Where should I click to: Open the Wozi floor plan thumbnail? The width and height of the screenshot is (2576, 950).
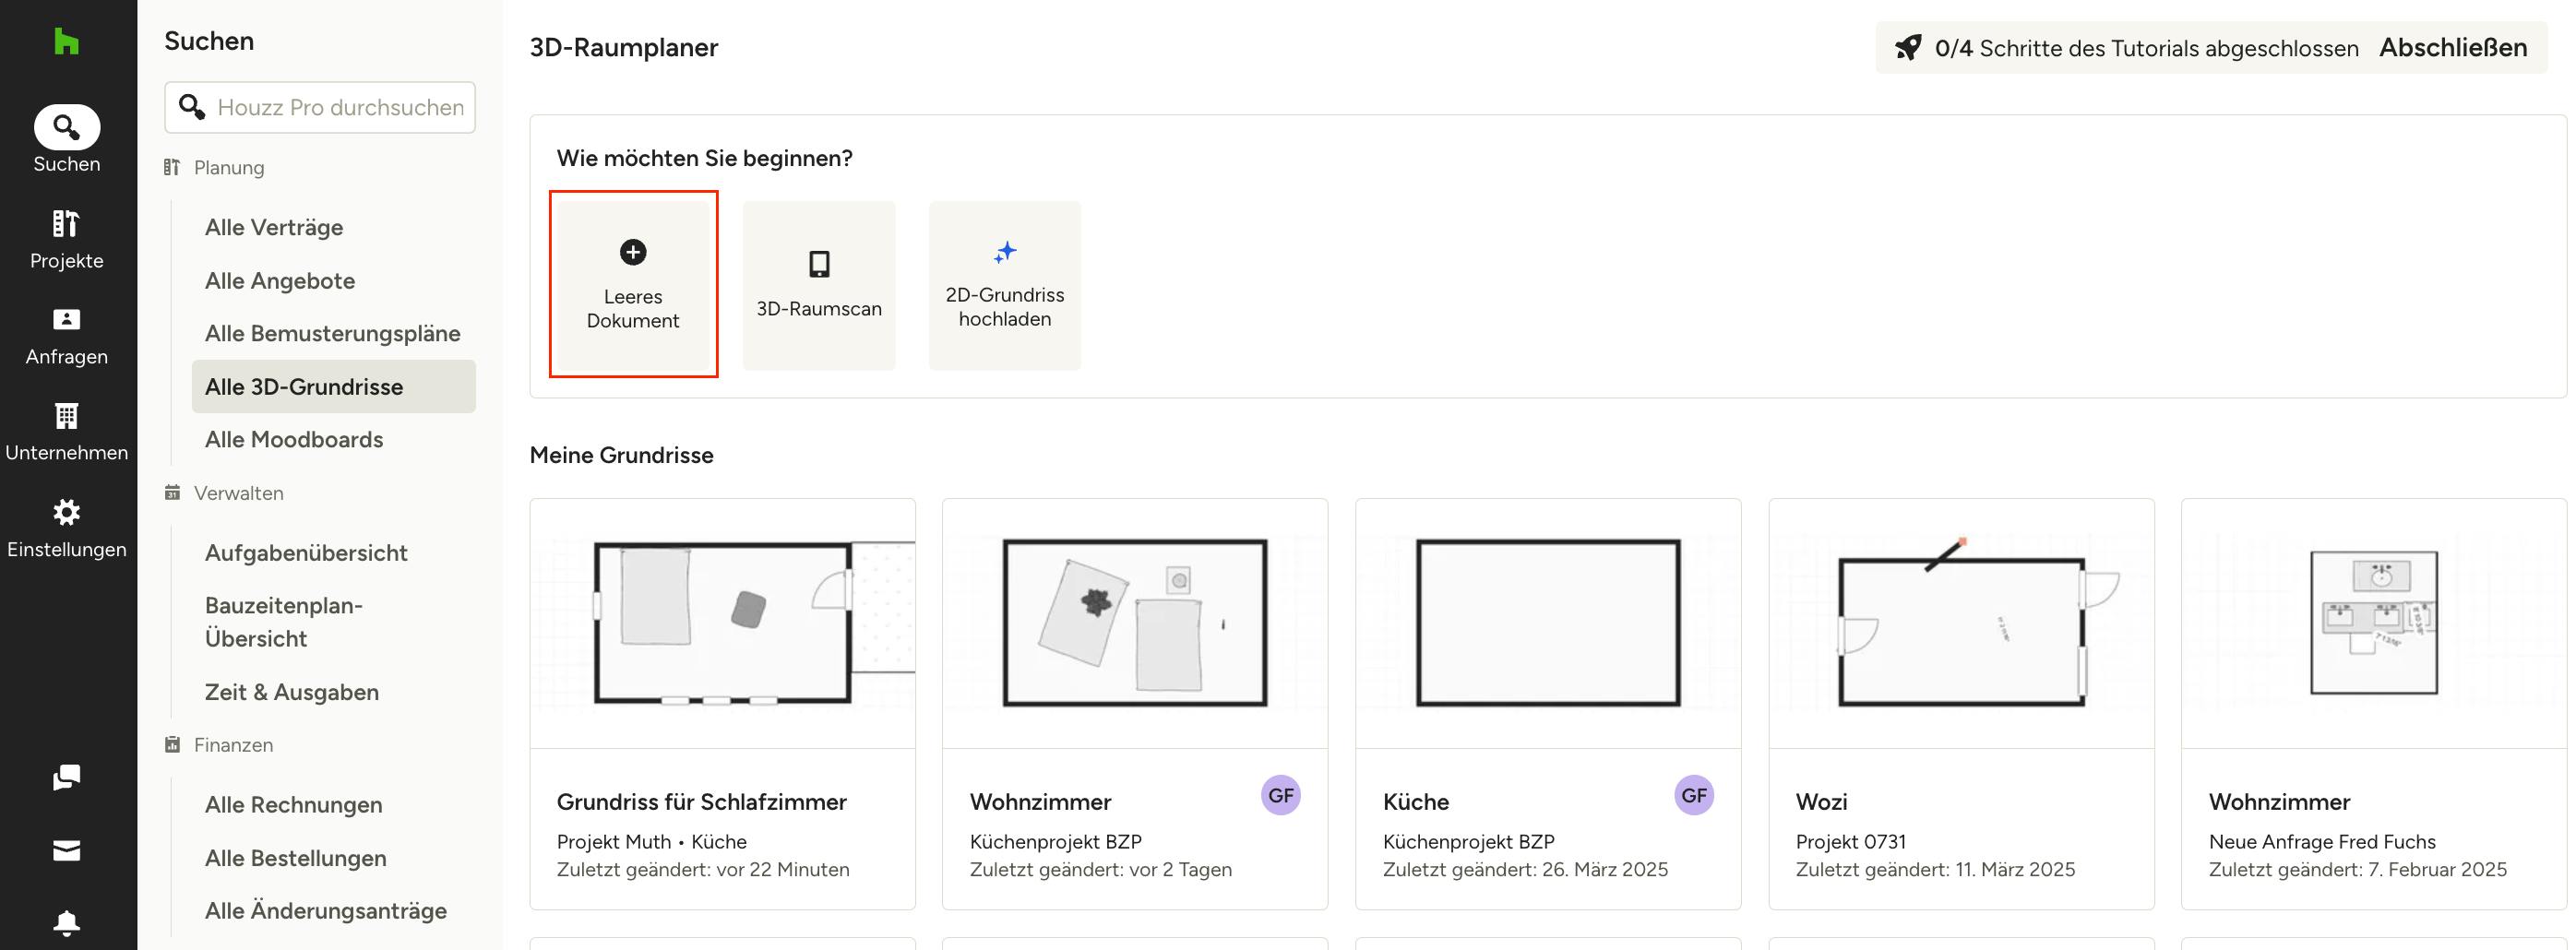[1960, 623]
